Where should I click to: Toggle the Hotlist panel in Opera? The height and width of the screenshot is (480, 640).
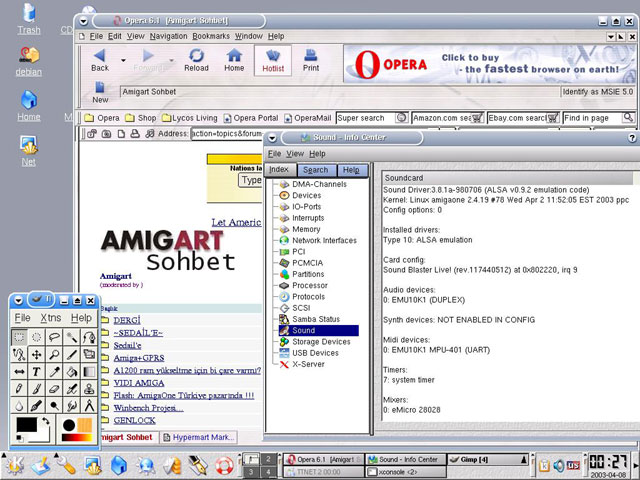pos(272,60)
